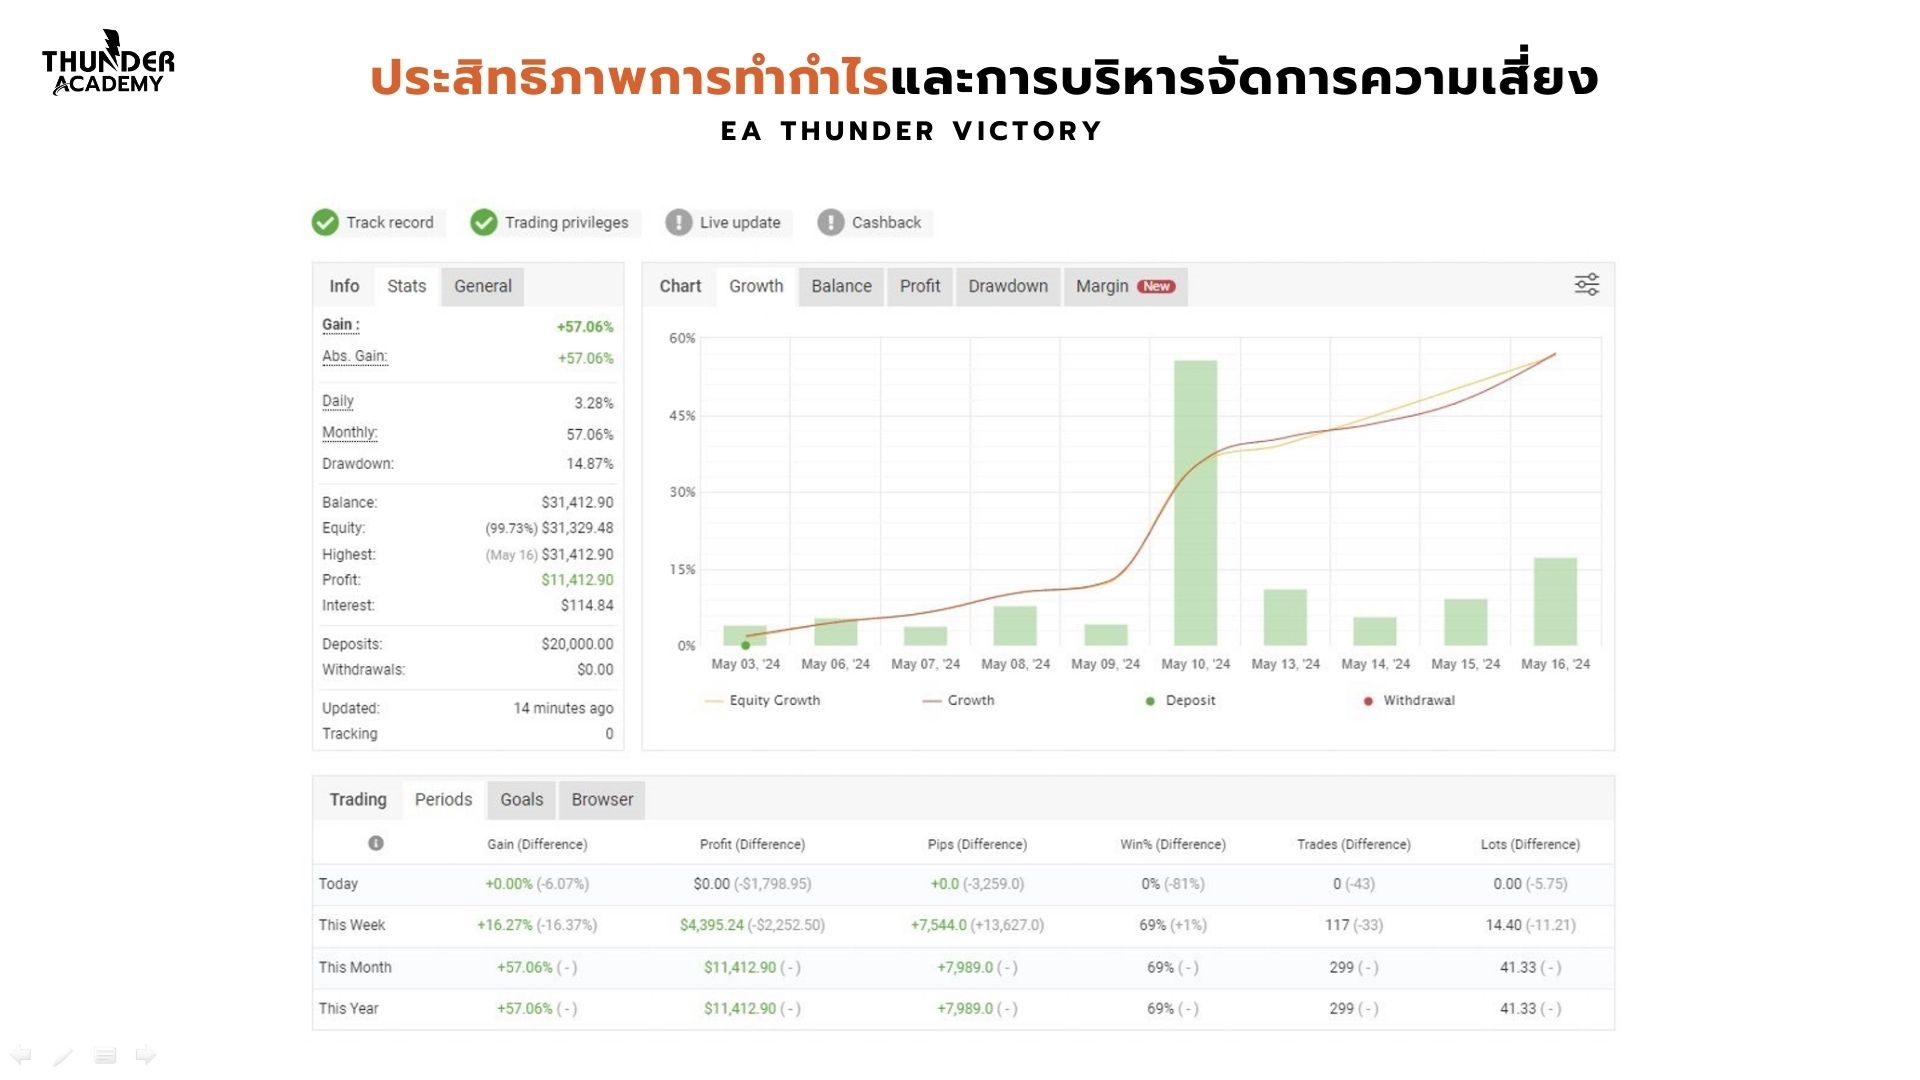Screen dimensions: 1920x1080
Task: Click the Trades (Difference) column header
Action: click(x=1354, y=844)
